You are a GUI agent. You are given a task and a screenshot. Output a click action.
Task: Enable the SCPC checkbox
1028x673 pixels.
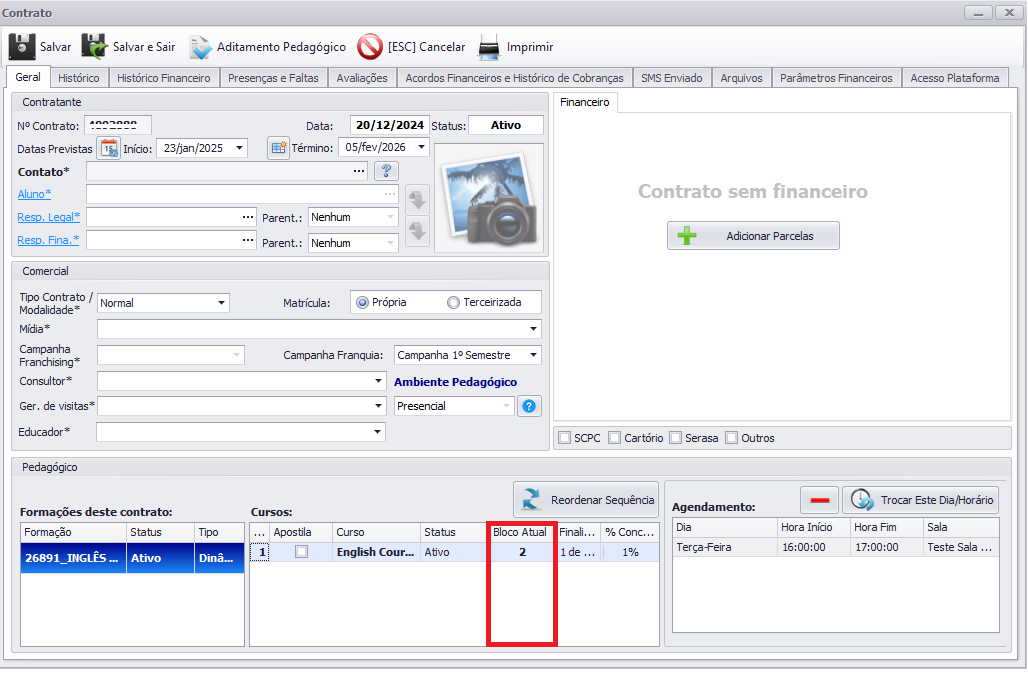pyautogui.click(x=565, y=438)
